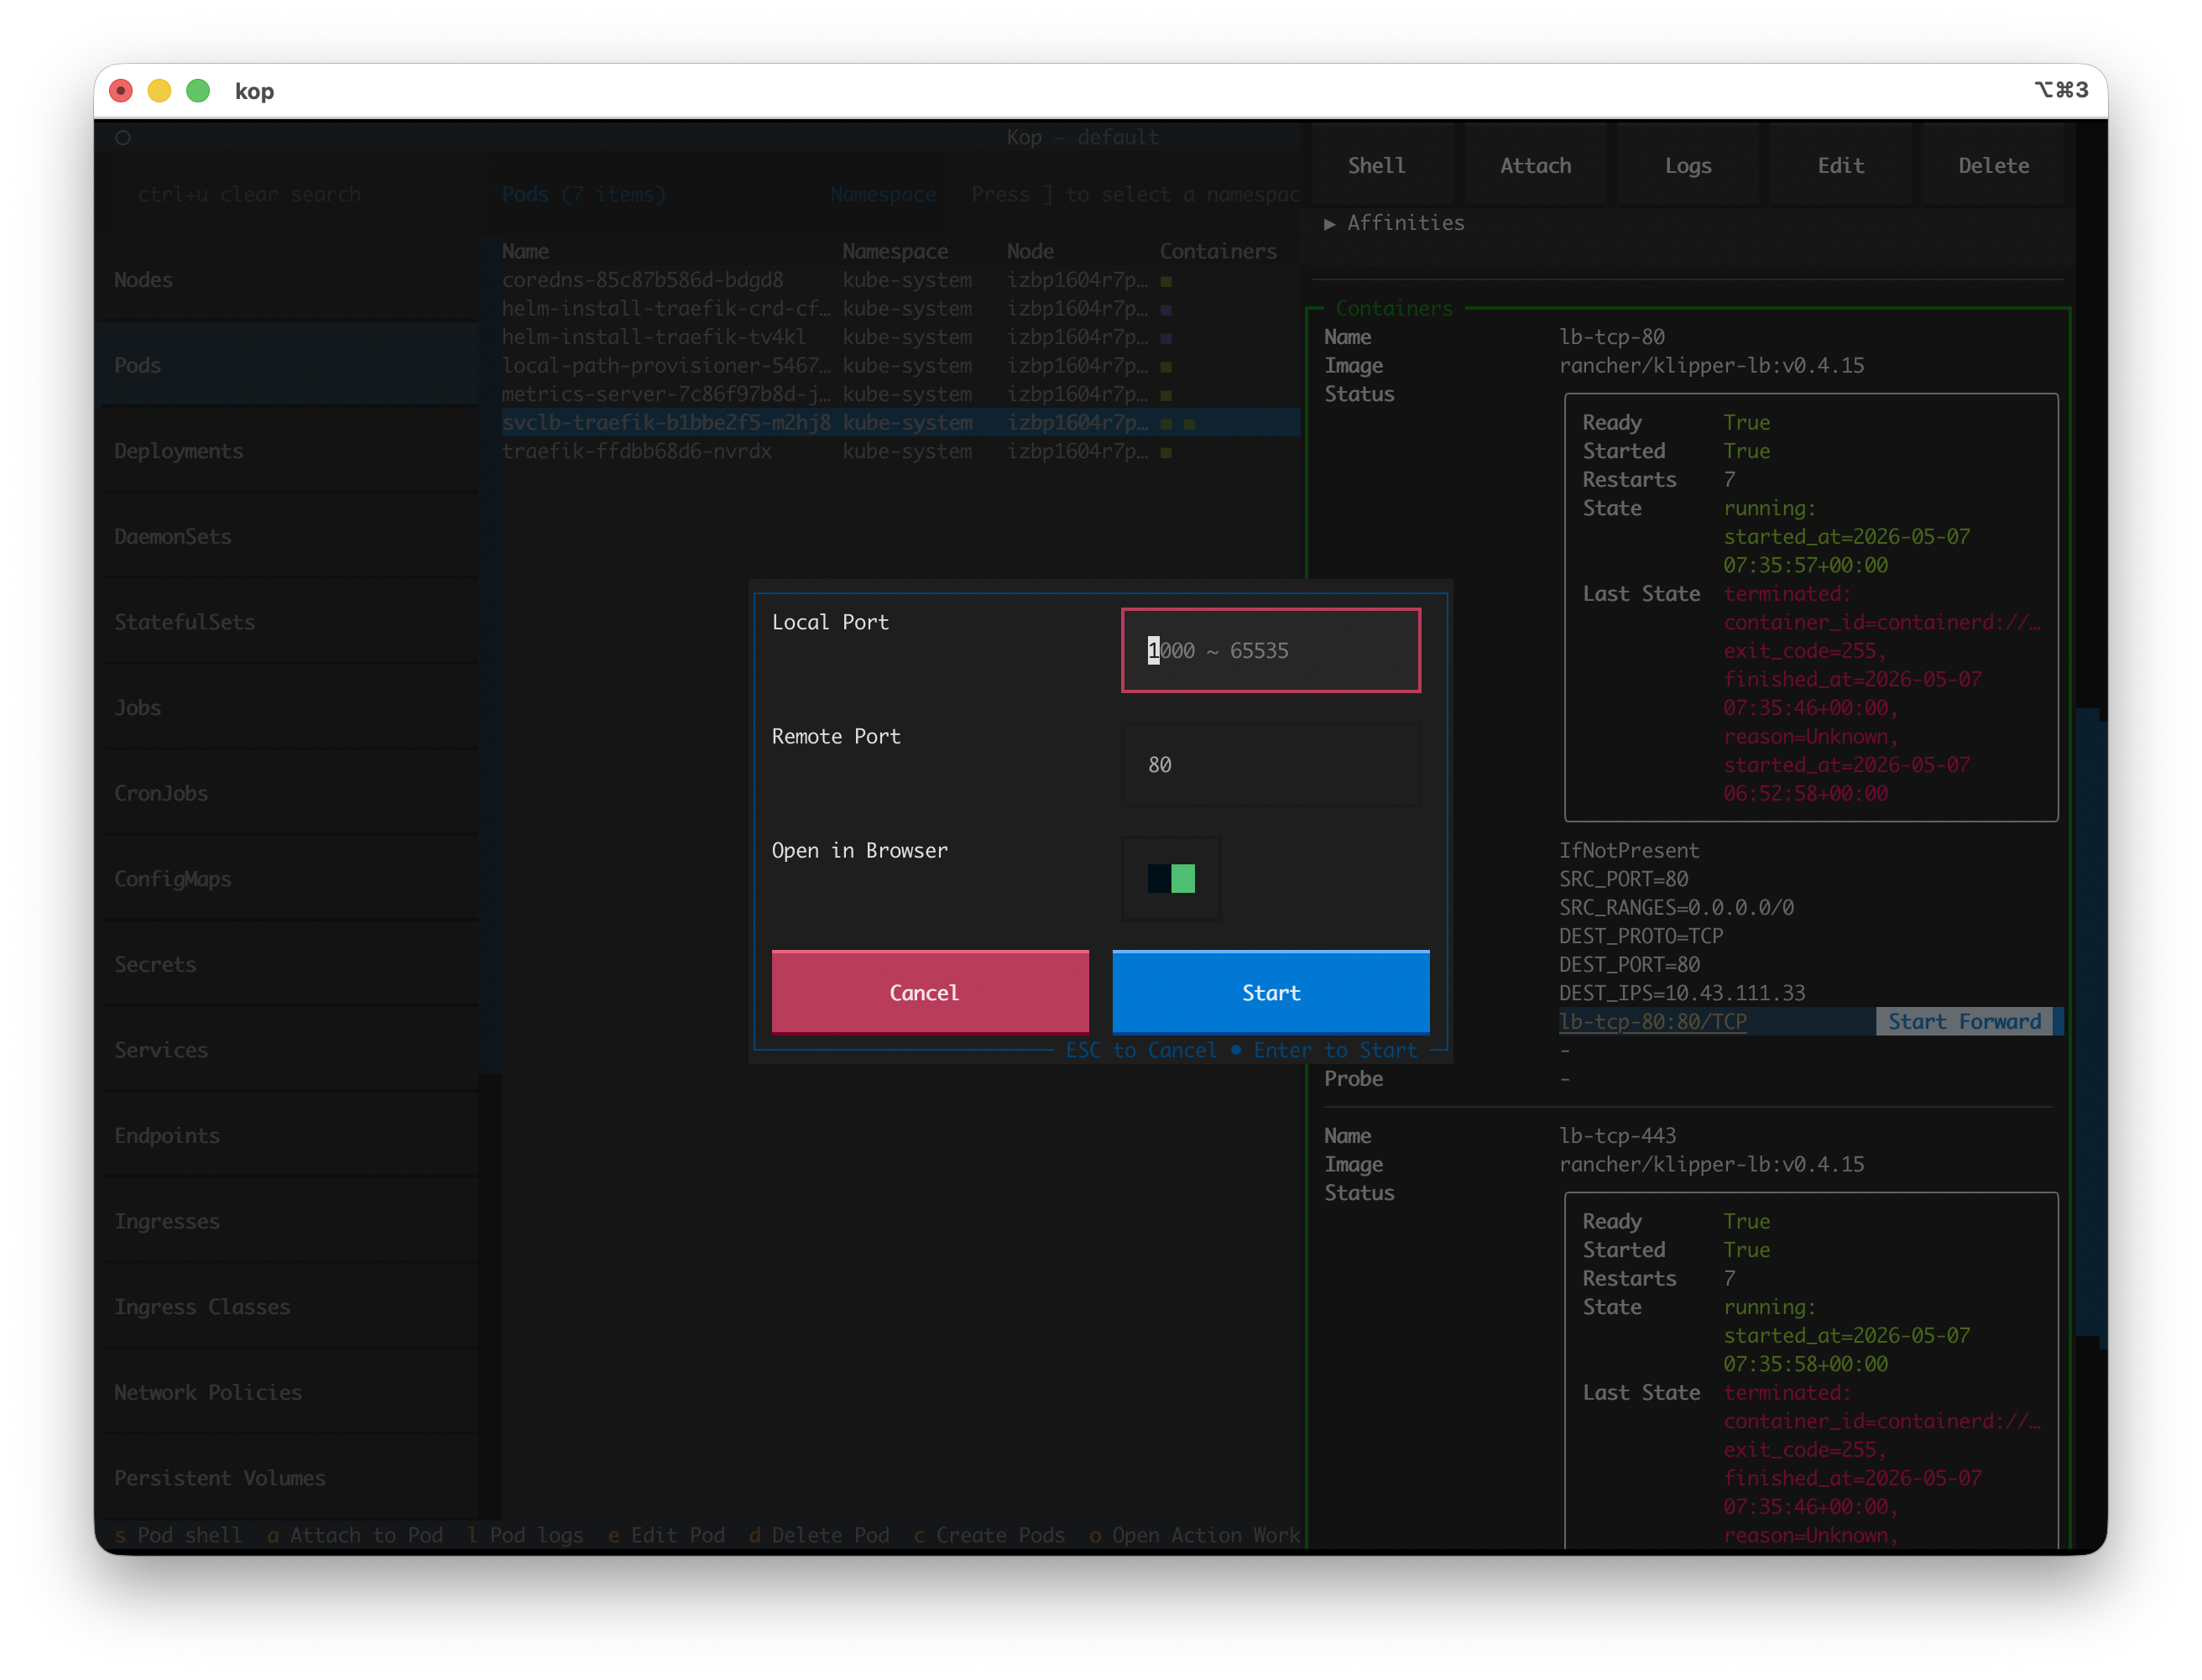Image resolution: width=2202 pixels, height=1680 pixels.
Task: Open Jobs in the sidebar
Action: click(290, 707)
